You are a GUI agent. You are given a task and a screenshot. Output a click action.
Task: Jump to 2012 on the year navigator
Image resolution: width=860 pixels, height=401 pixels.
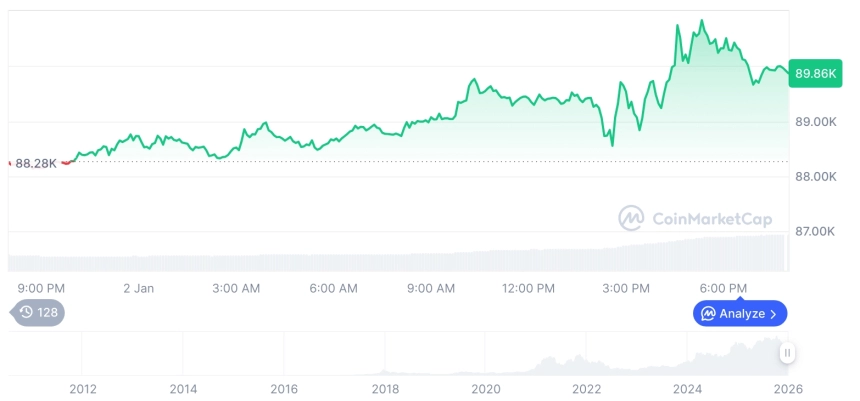coord(82,388)
